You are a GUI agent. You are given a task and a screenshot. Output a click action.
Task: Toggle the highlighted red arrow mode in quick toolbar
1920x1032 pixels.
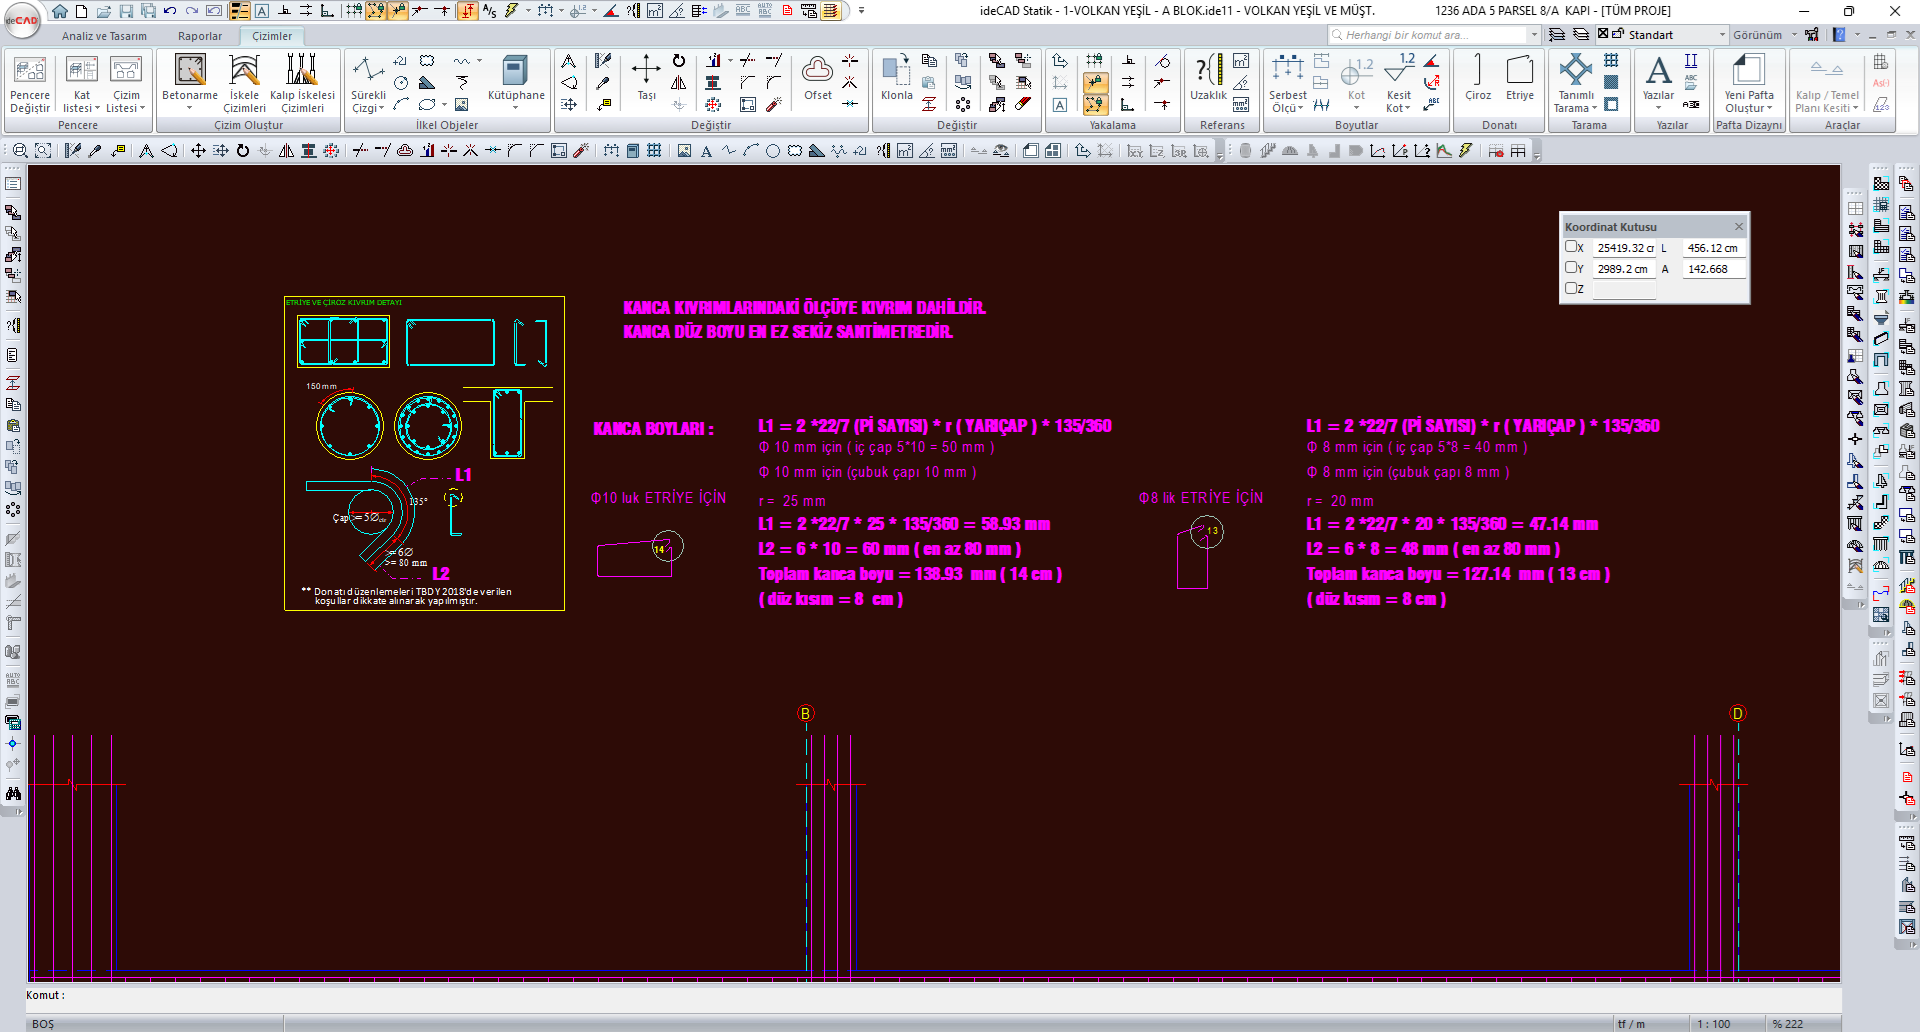pos(467,11)
